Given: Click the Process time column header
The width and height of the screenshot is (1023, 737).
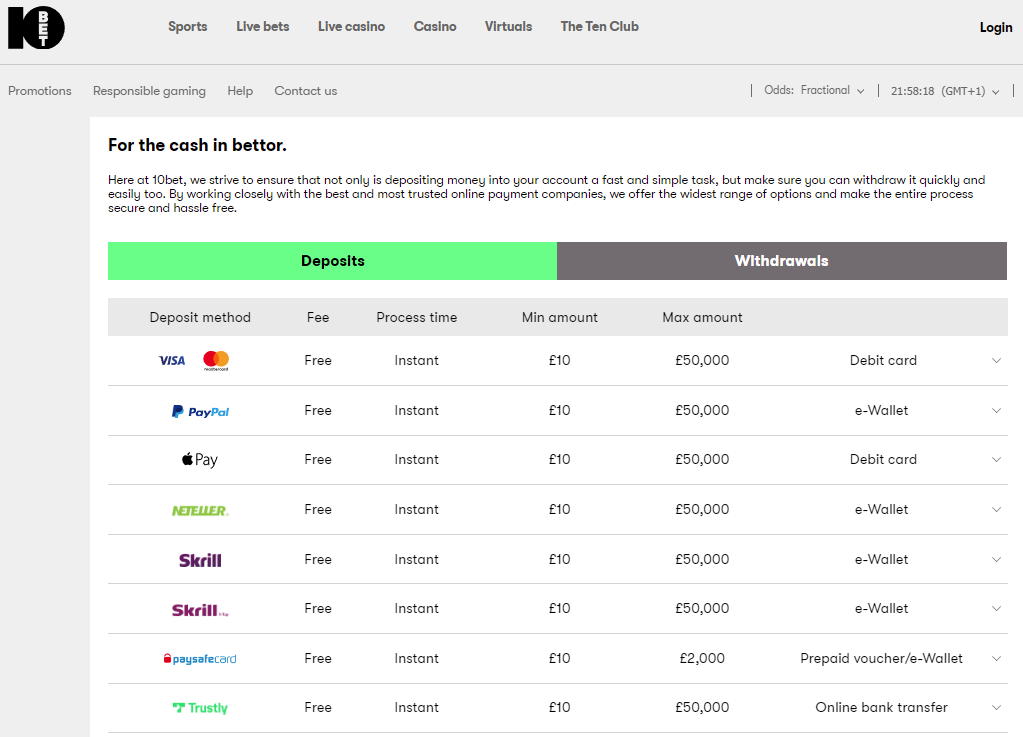Looking at the screenshot, I should click(417, 318).
